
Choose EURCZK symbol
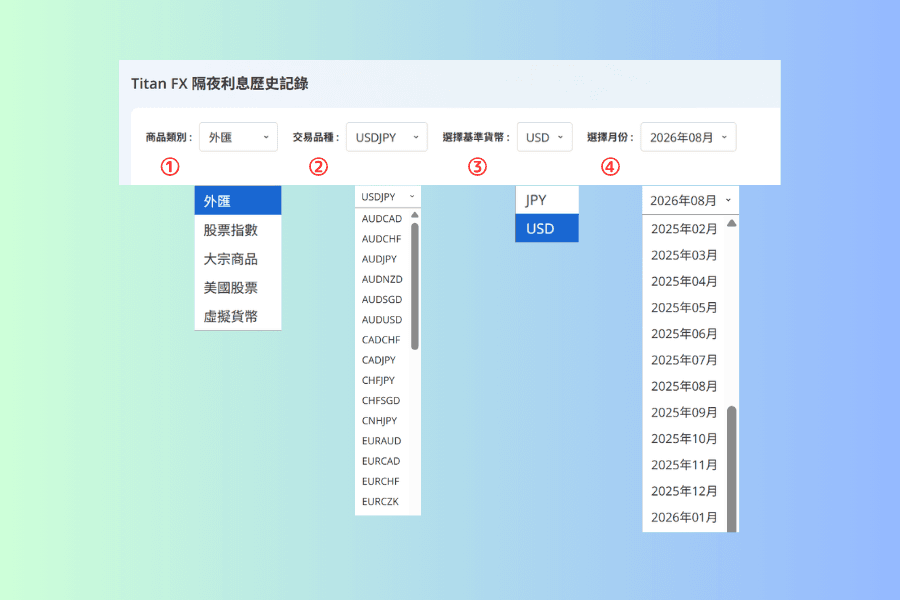click(382, 501)
